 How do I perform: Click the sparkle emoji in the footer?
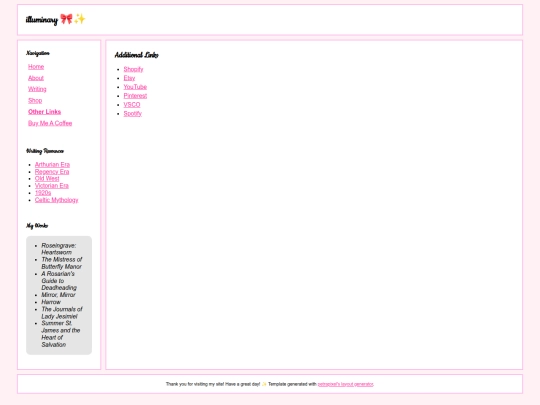[x=264, y=384]
